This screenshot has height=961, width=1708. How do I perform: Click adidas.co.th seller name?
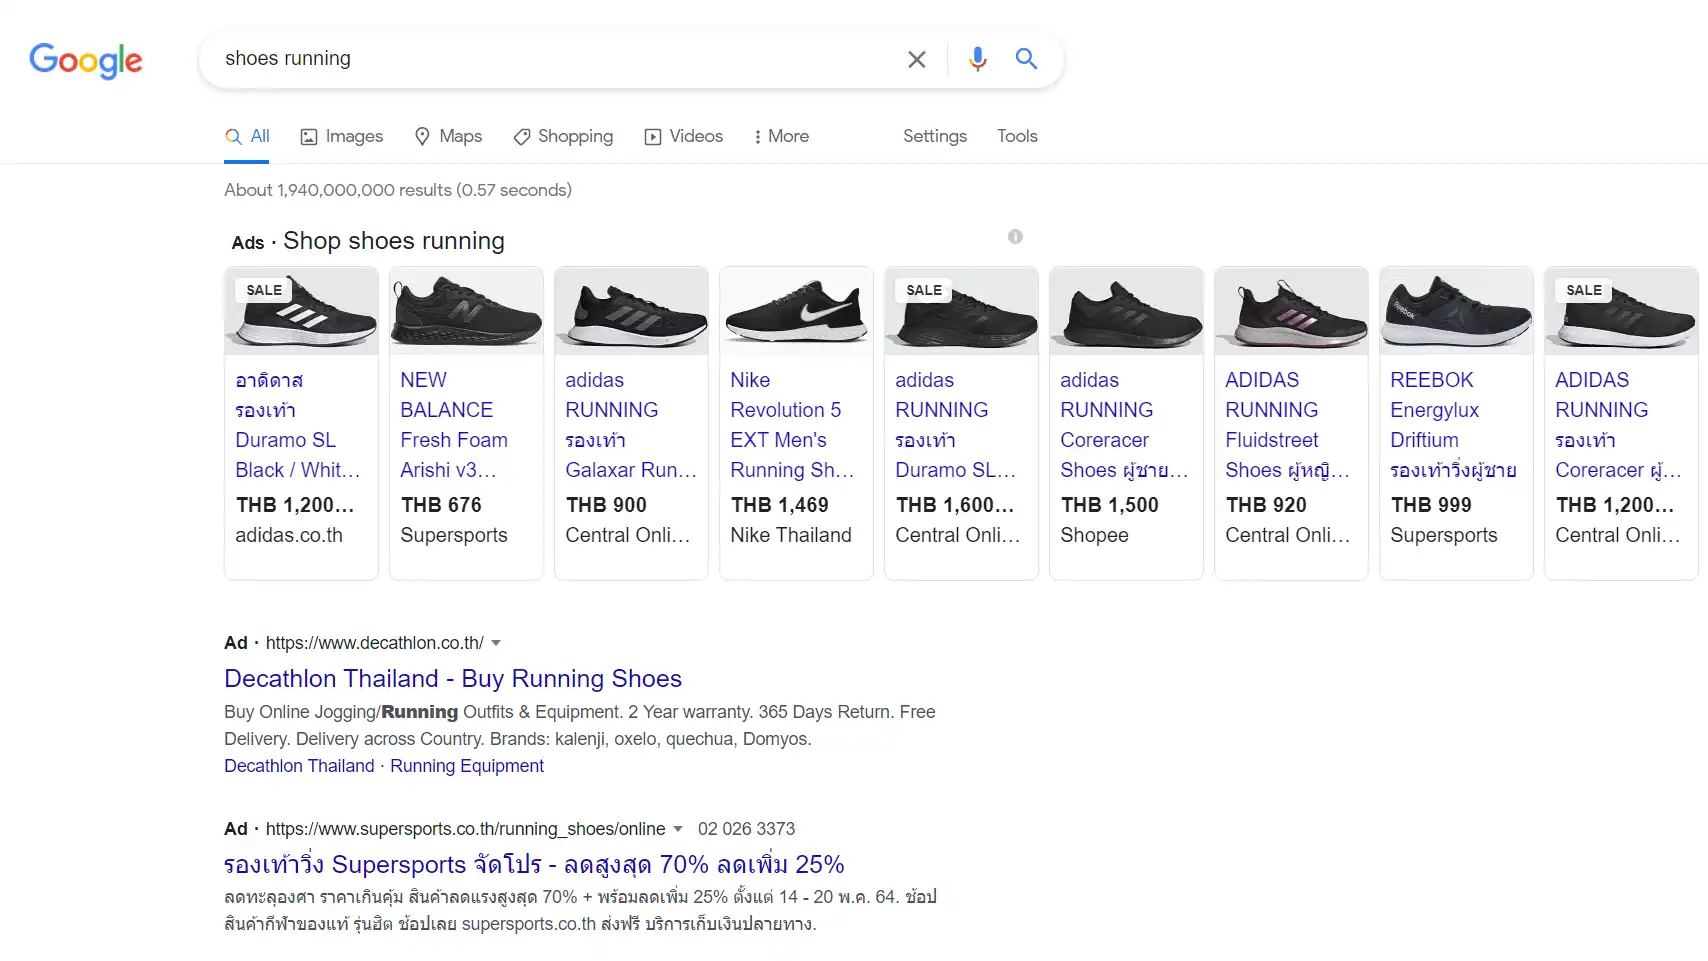point(289,535)
